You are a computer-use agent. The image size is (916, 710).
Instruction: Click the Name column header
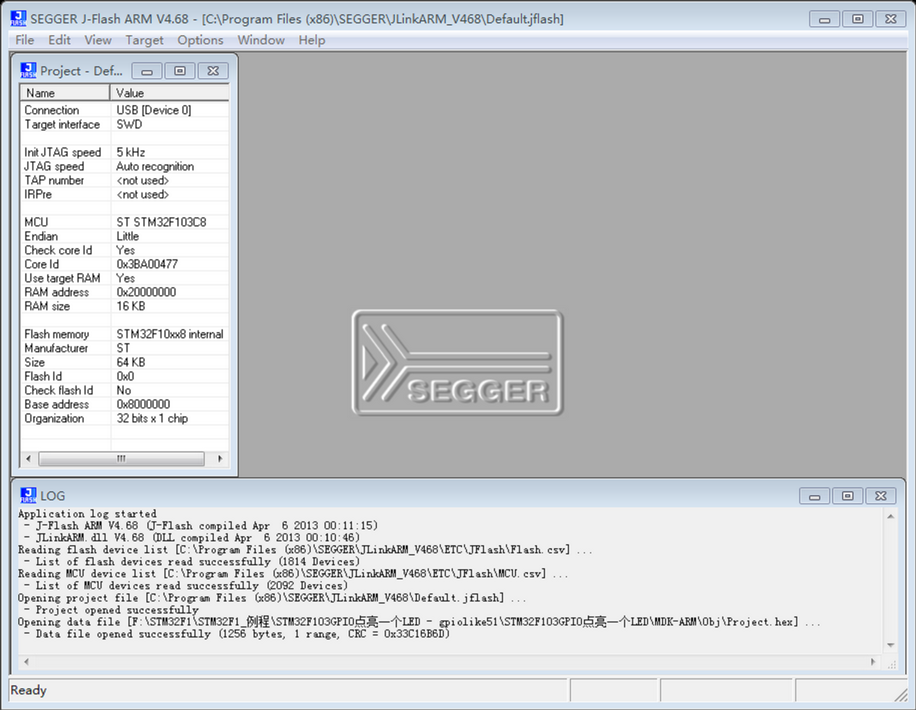tap(66, 93)
